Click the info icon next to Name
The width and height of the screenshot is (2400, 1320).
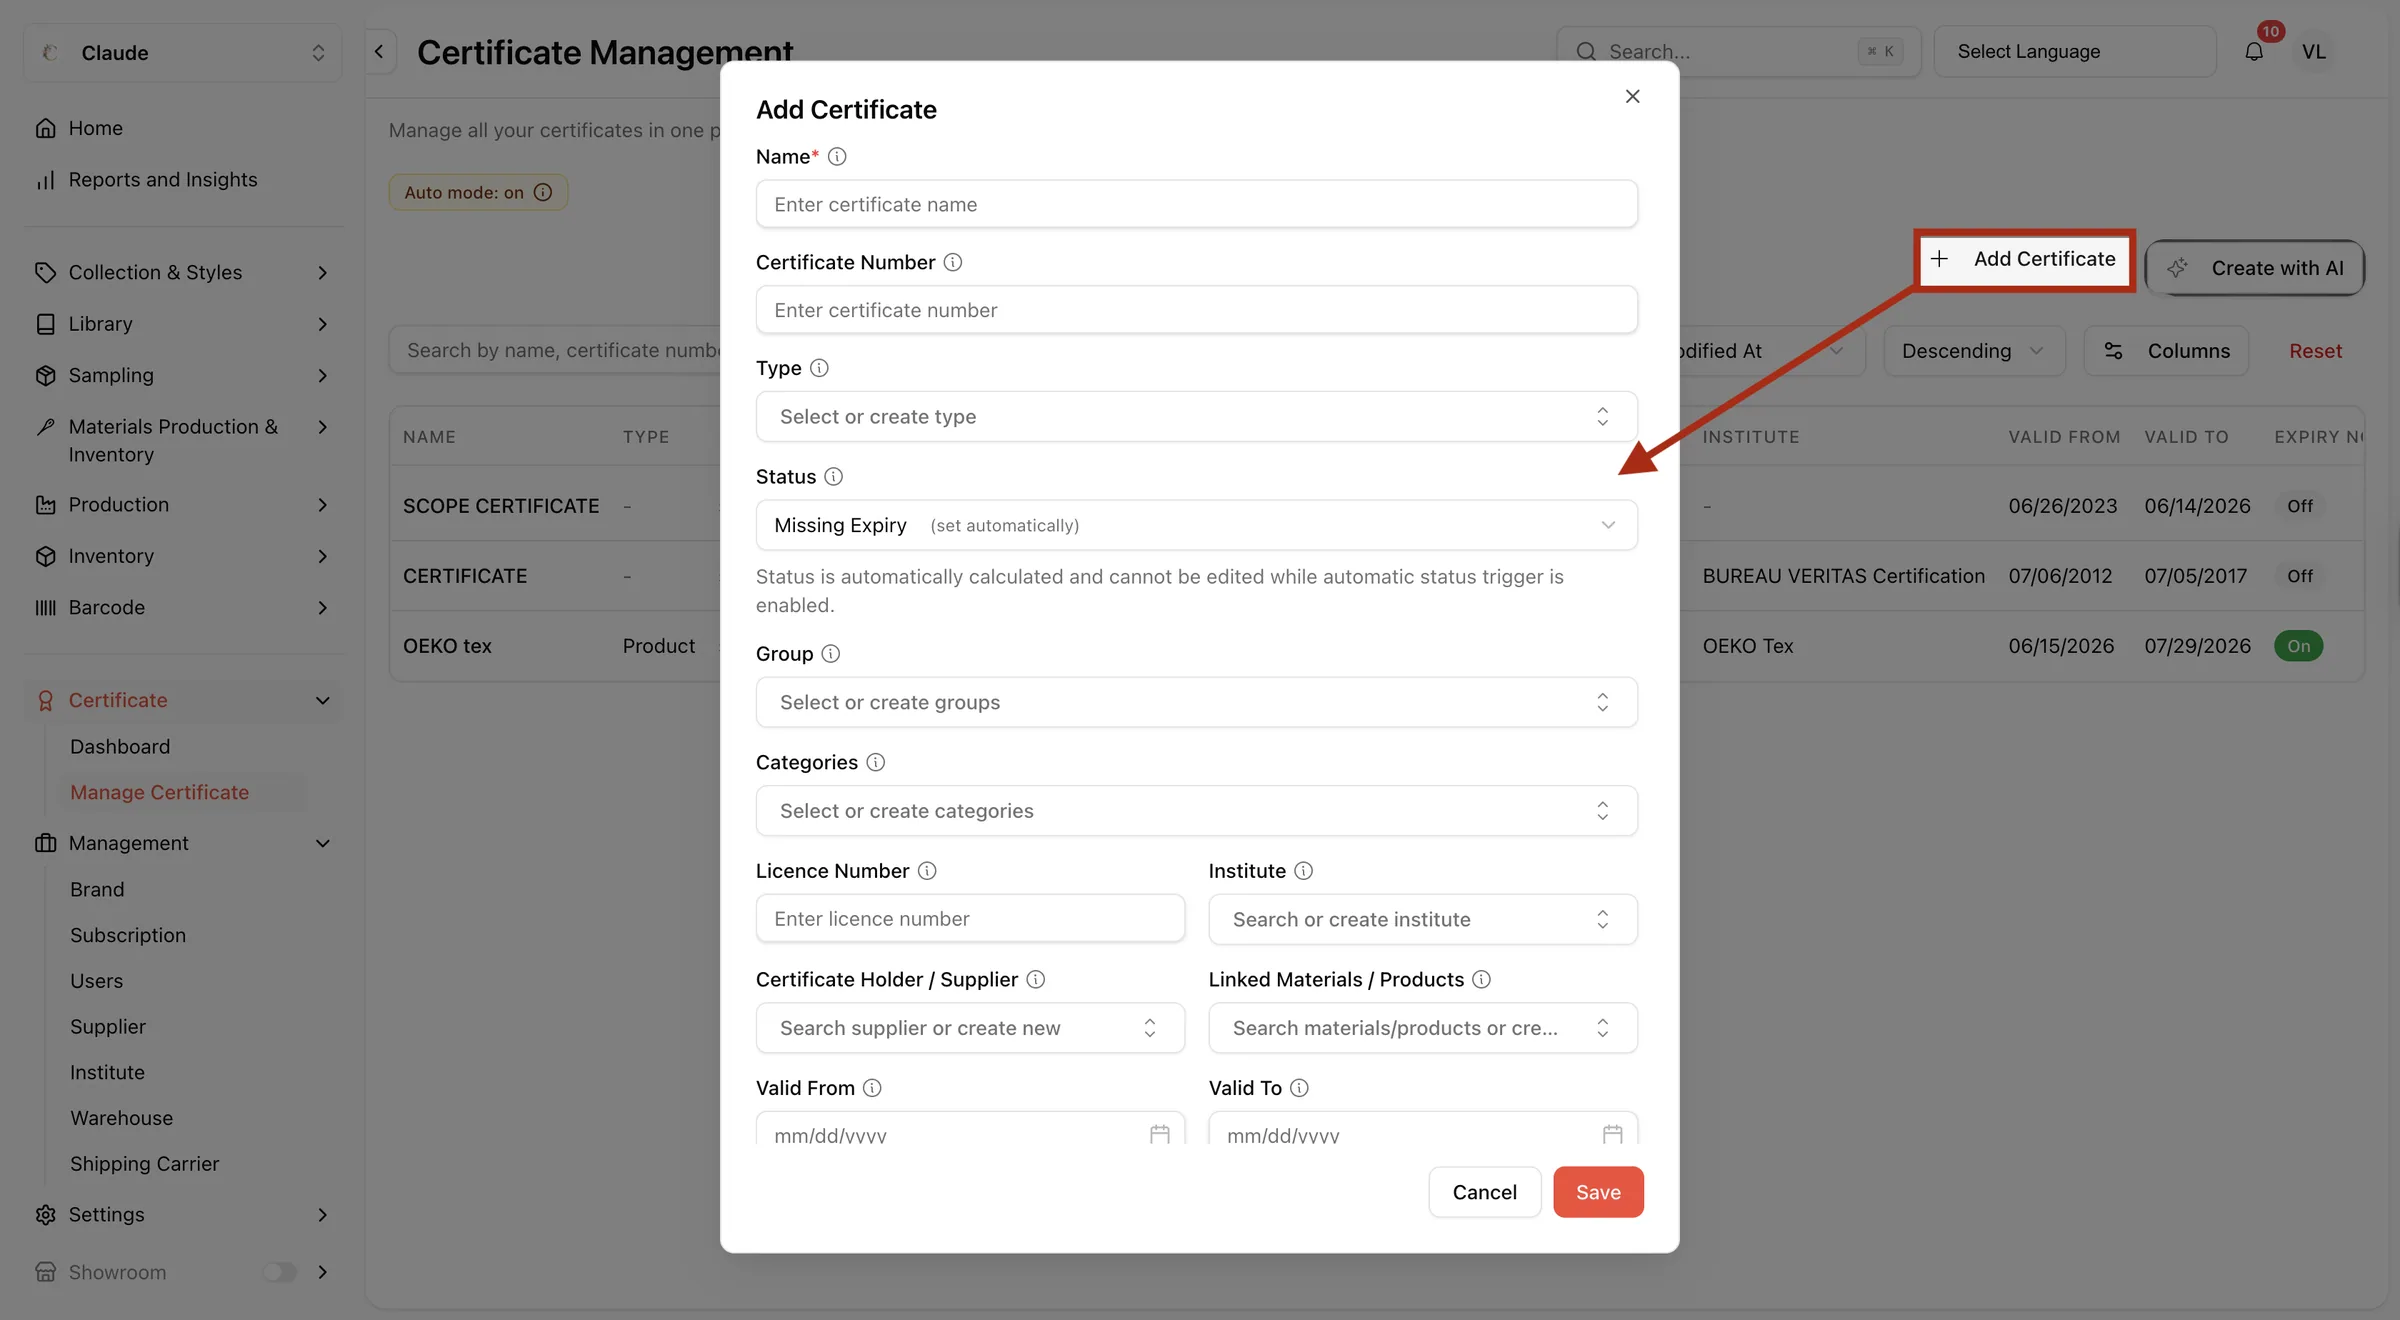click(837, 157)
